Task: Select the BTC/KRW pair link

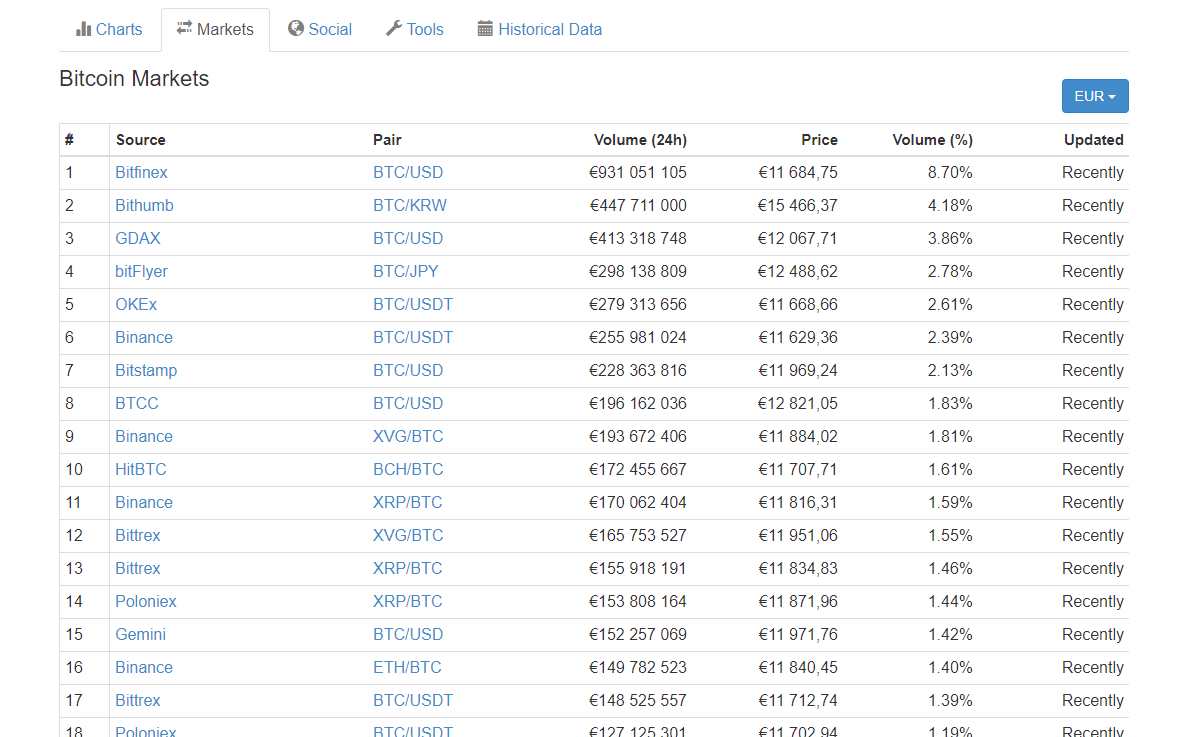Action: pyautogui.click(x=410, y=206)
